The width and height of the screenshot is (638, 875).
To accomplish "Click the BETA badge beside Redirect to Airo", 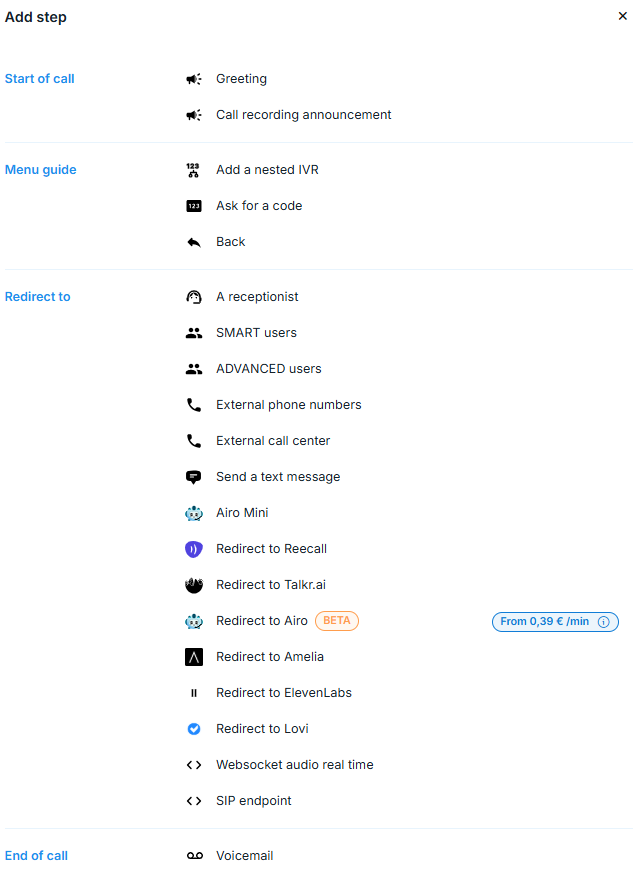I will click(337, 621).
